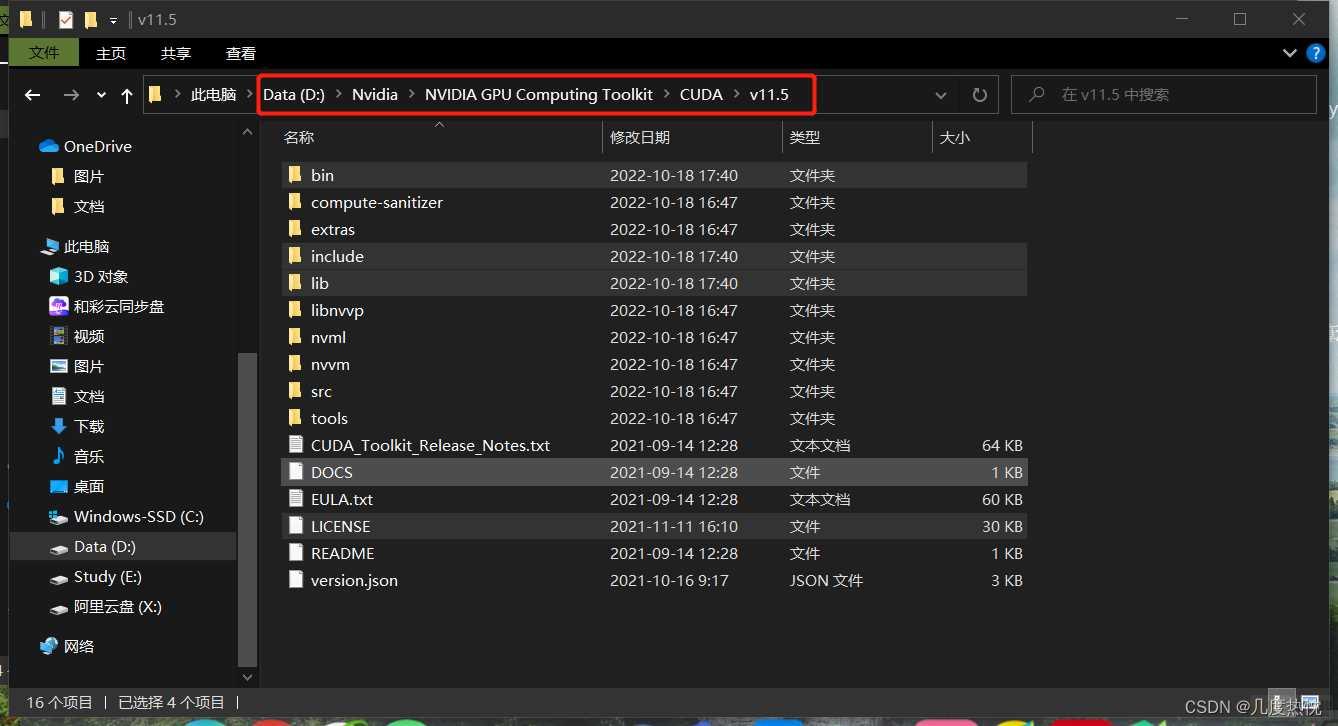Click the search box 在 v11.5 中搜索

(x=1164, y=94)
